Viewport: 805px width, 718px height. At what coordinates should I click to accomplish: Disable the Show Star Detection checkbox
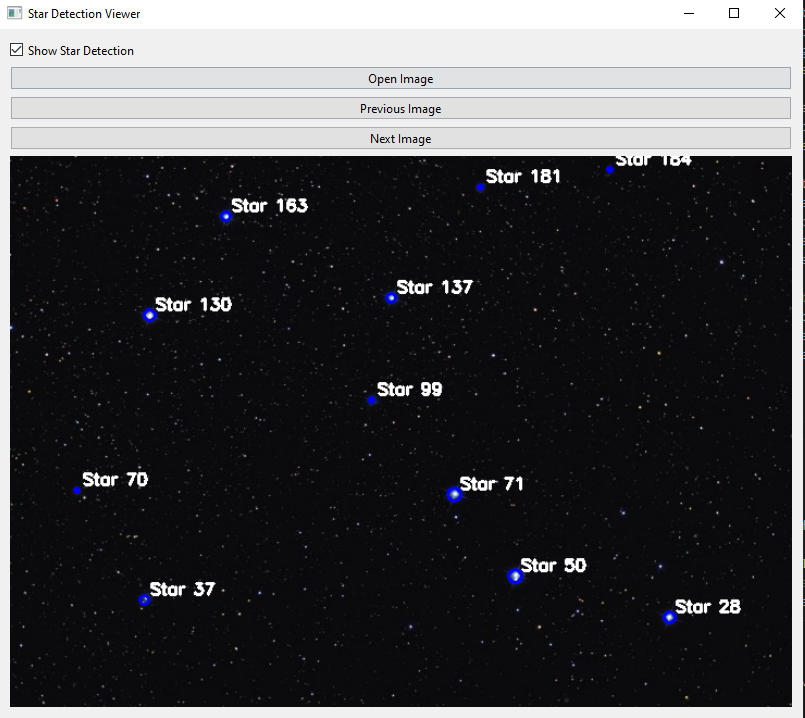click(x=16, y=49)
